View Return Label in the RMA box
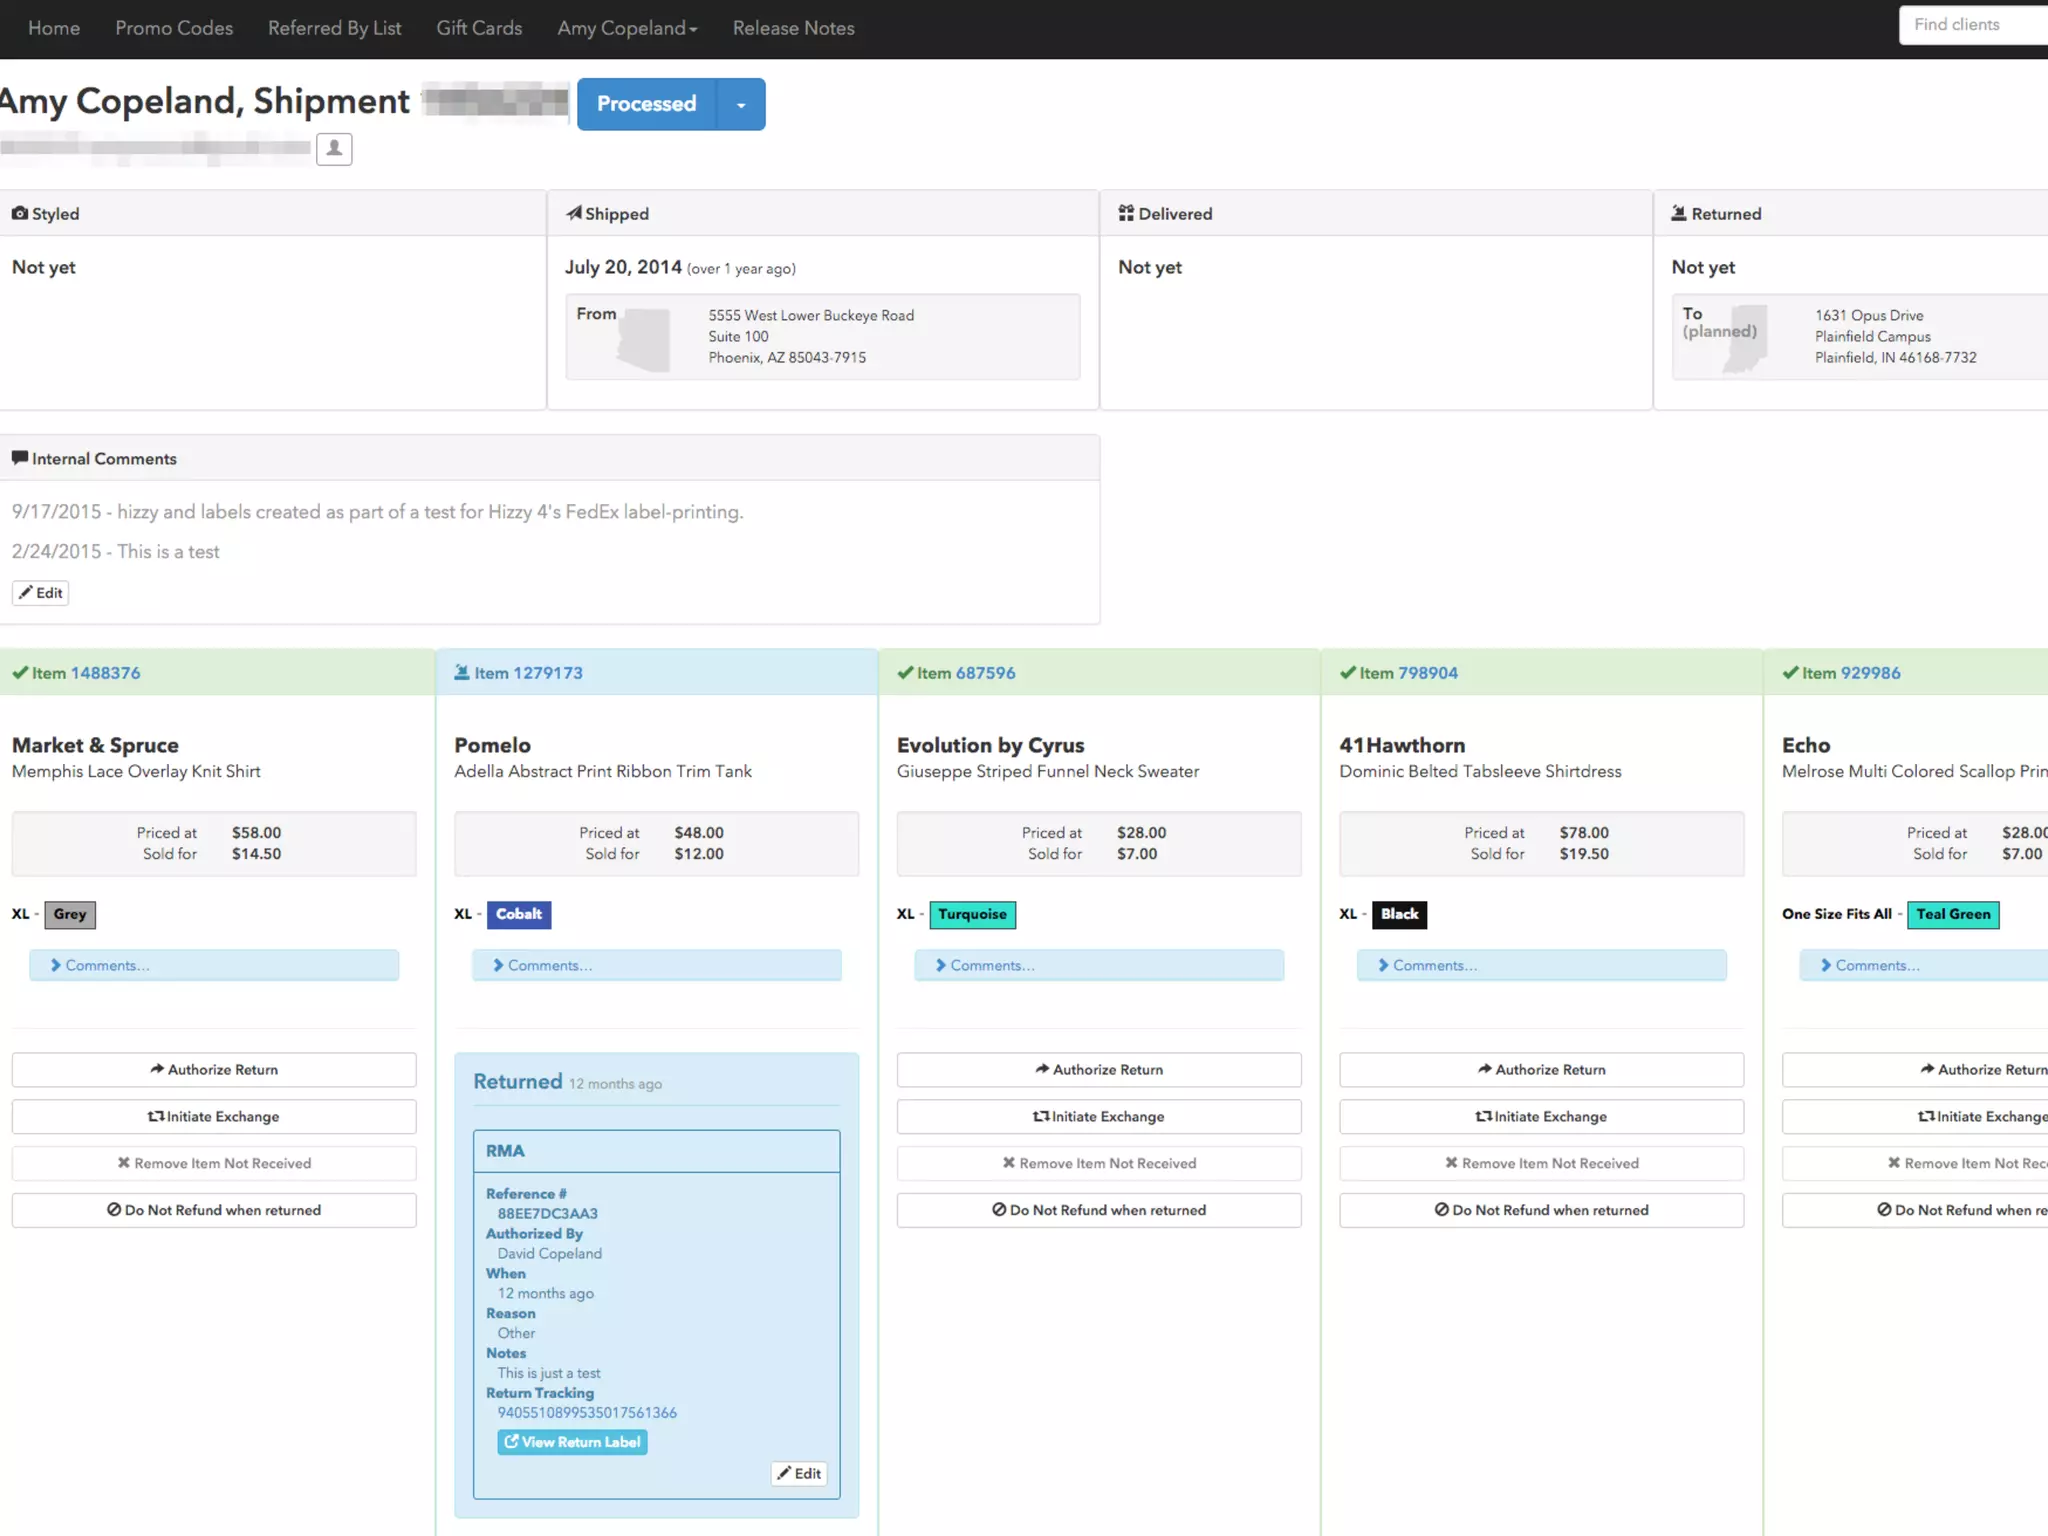Screen dimensions: 2048x1536 coord(572,1442)
